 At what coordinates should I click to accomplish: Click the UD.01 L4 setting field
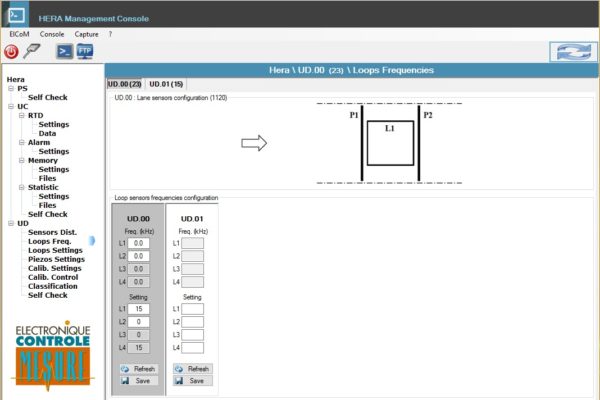click(192, 348)
